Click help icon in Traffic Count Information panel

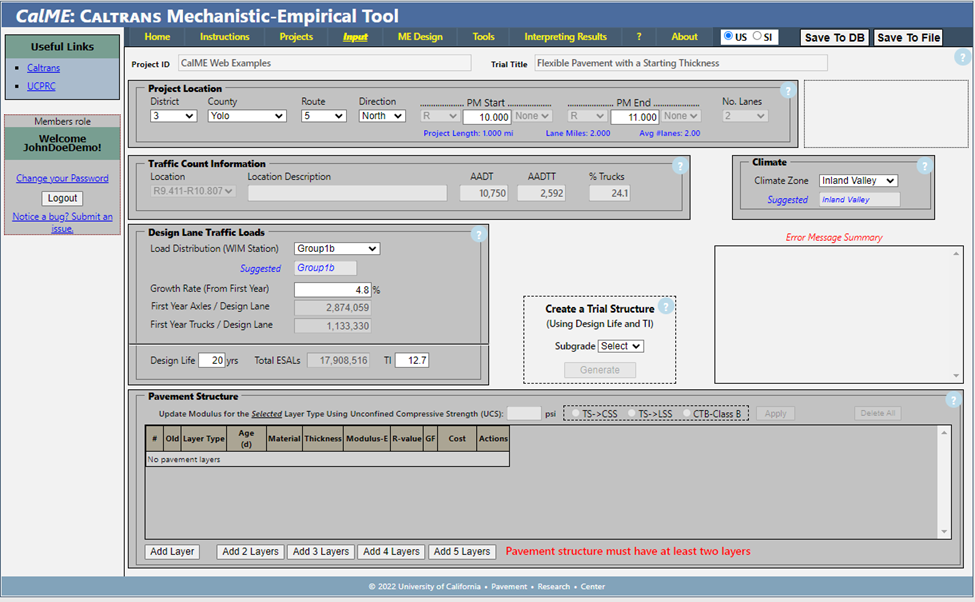[680, 166]
